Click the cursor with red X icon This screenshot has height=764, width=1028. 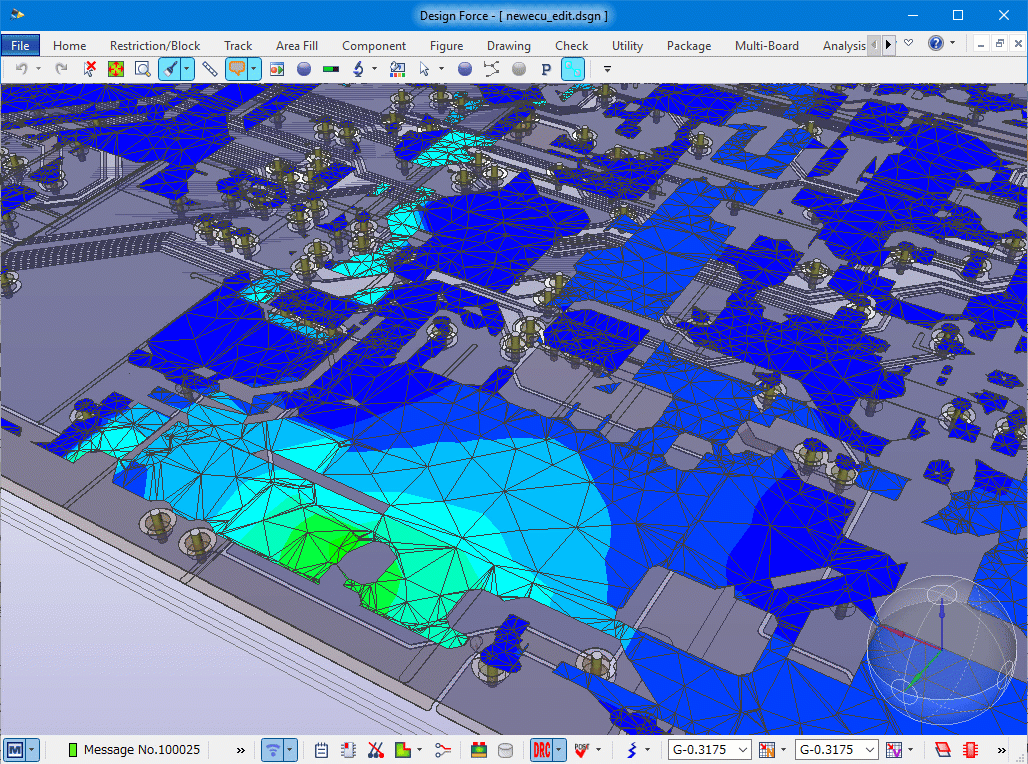point(90,69)
